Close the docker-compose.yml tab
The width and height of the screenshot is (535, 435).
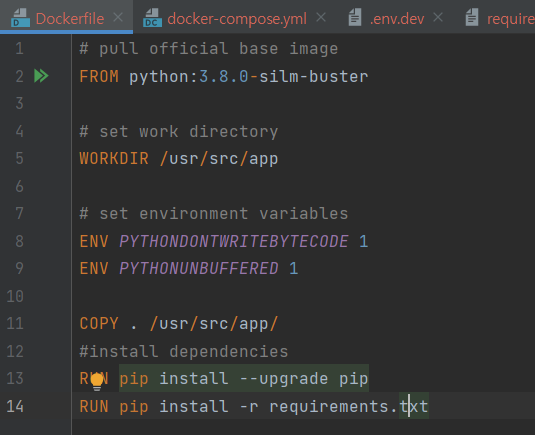(x=321, y=17)
